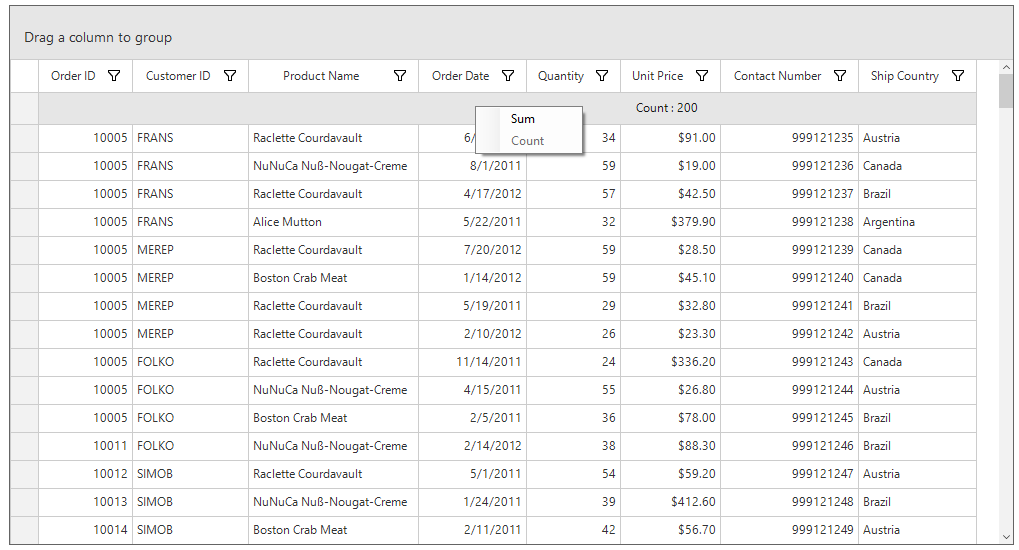
Task: Select the $412.60 unit price cell
Action: pos(670,502)
